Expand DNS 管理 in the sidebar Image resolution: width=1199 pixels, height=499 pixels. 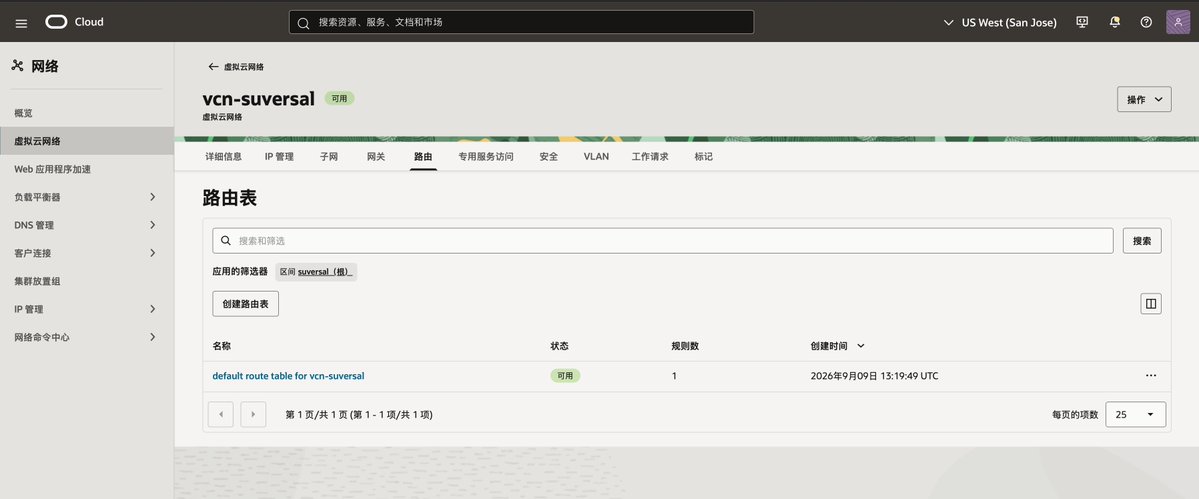pos(152,225)
